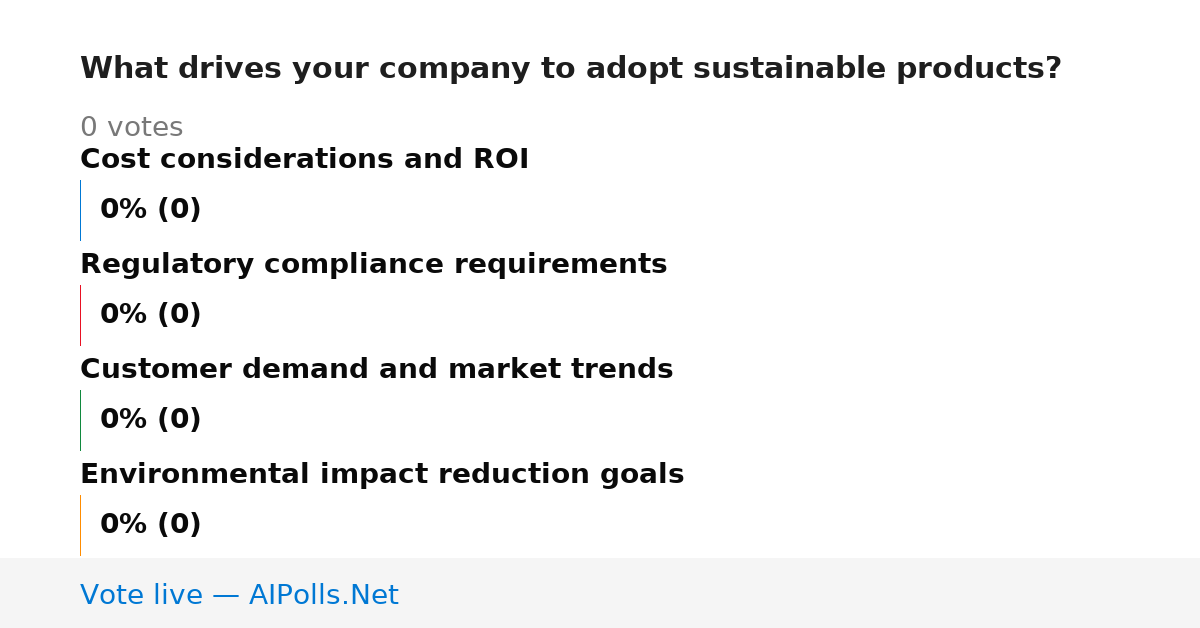1200x628 pixels.
Task: Click the green bar under Customer demand
Action: click(x=80, y=420)
